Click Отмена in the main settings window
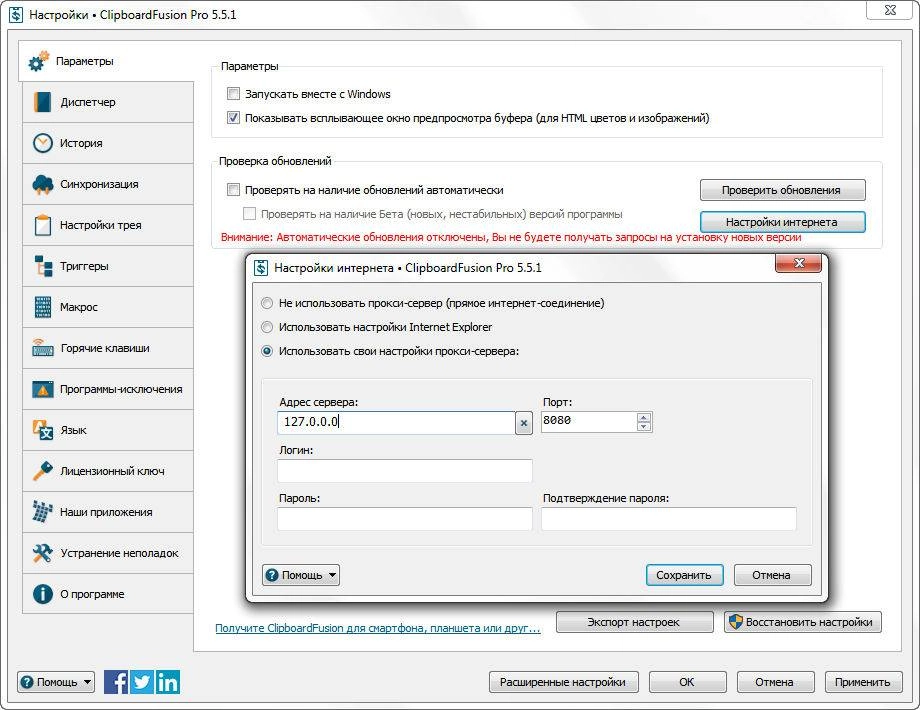The image size is (920, 710). [775, 682]
